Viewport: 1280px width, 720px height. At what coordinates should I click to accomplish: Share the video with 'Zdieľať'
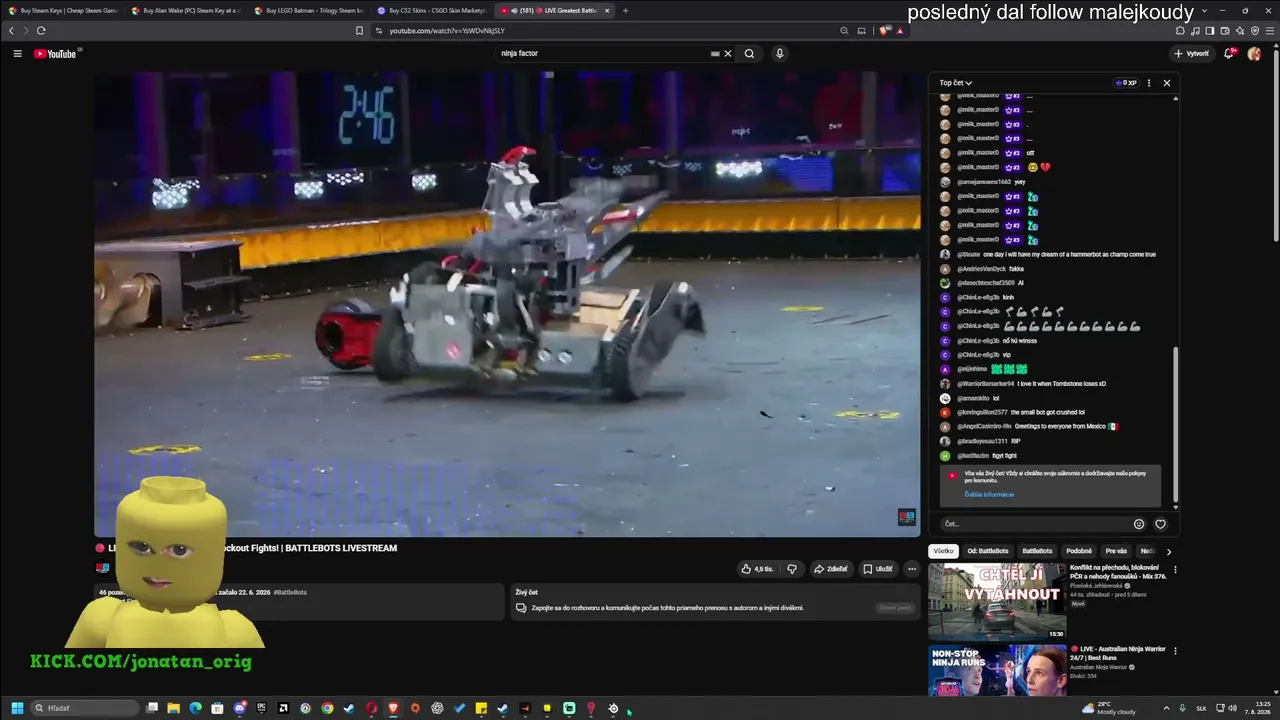tap(831, 569)
